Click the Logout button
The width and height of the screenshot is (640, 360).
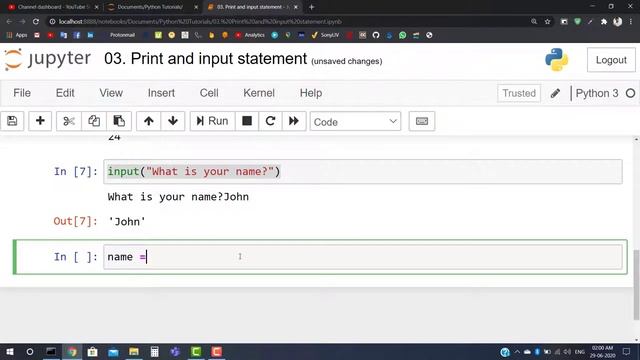[611, 60]
